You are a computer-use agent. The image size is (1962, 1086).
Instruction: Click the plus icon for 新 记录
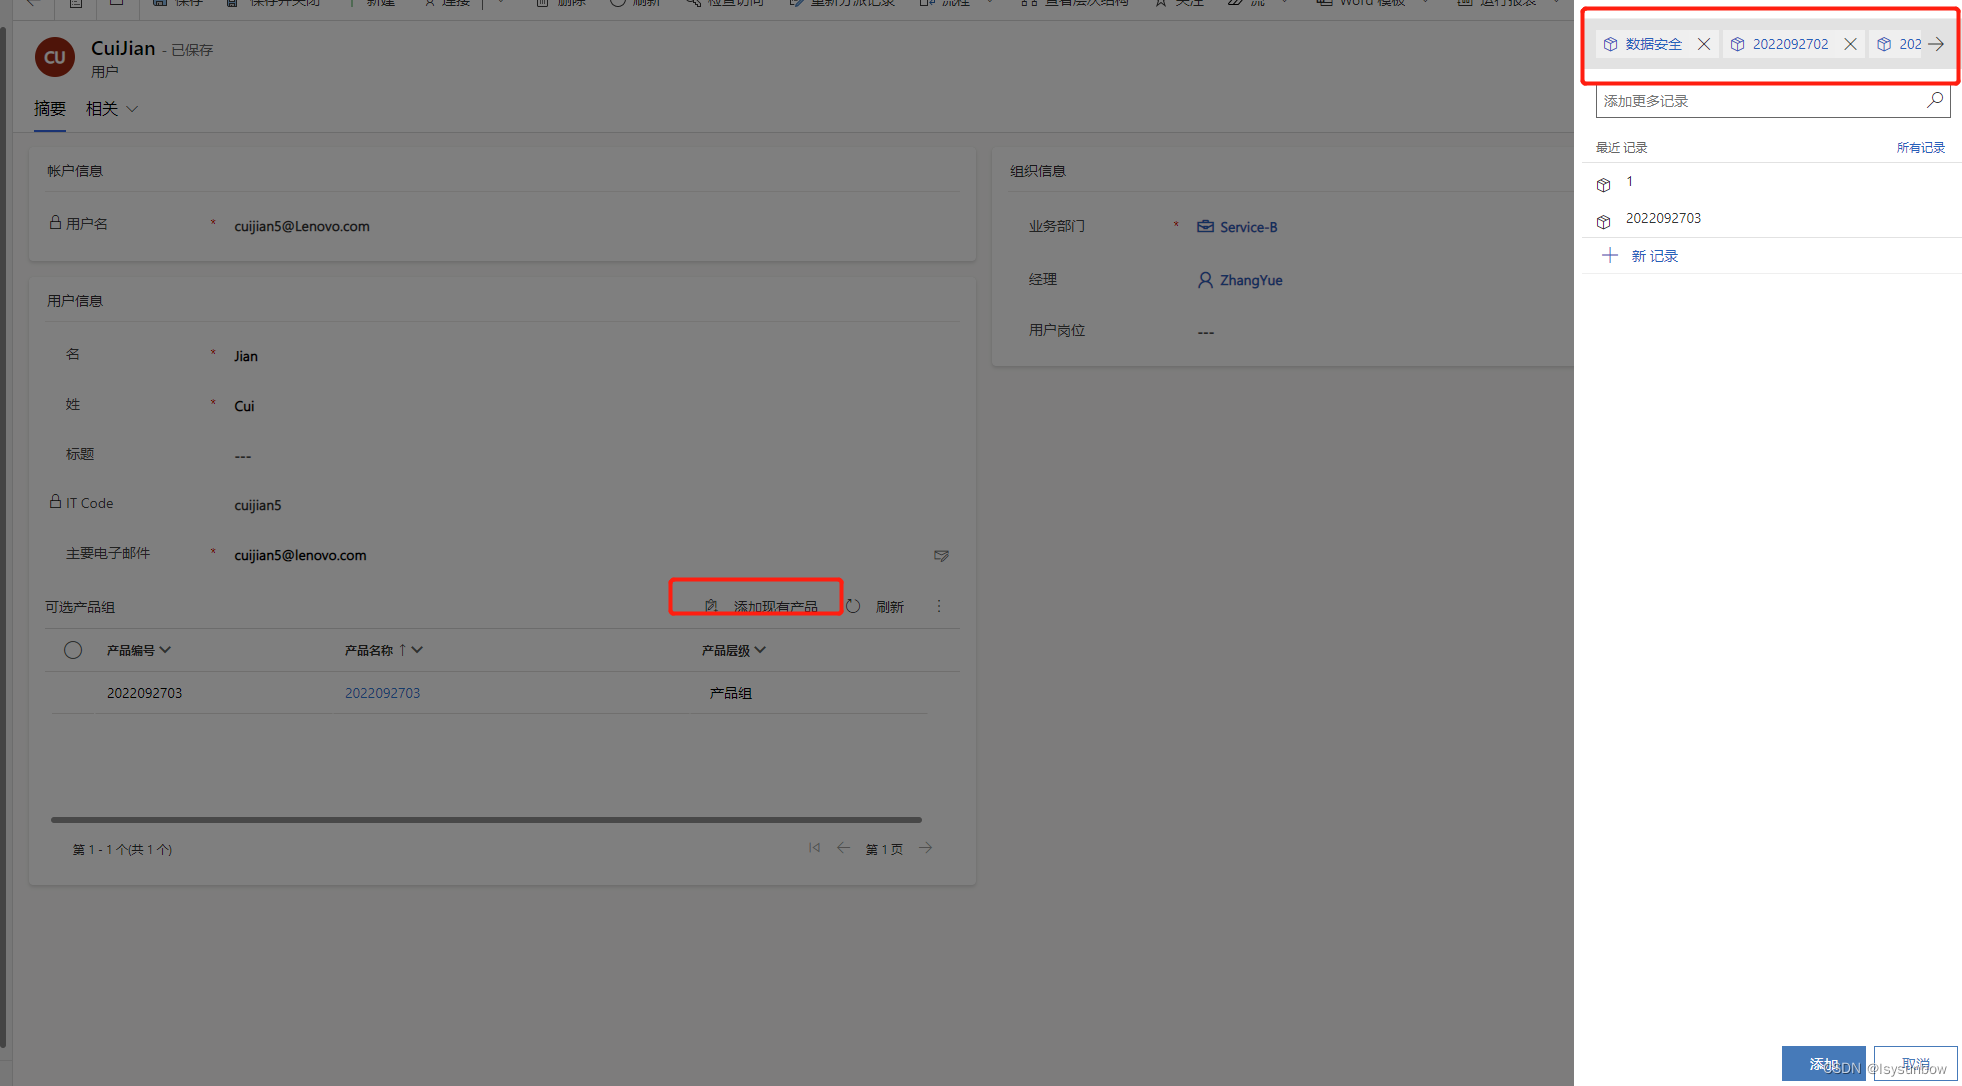pos(1609,256)
